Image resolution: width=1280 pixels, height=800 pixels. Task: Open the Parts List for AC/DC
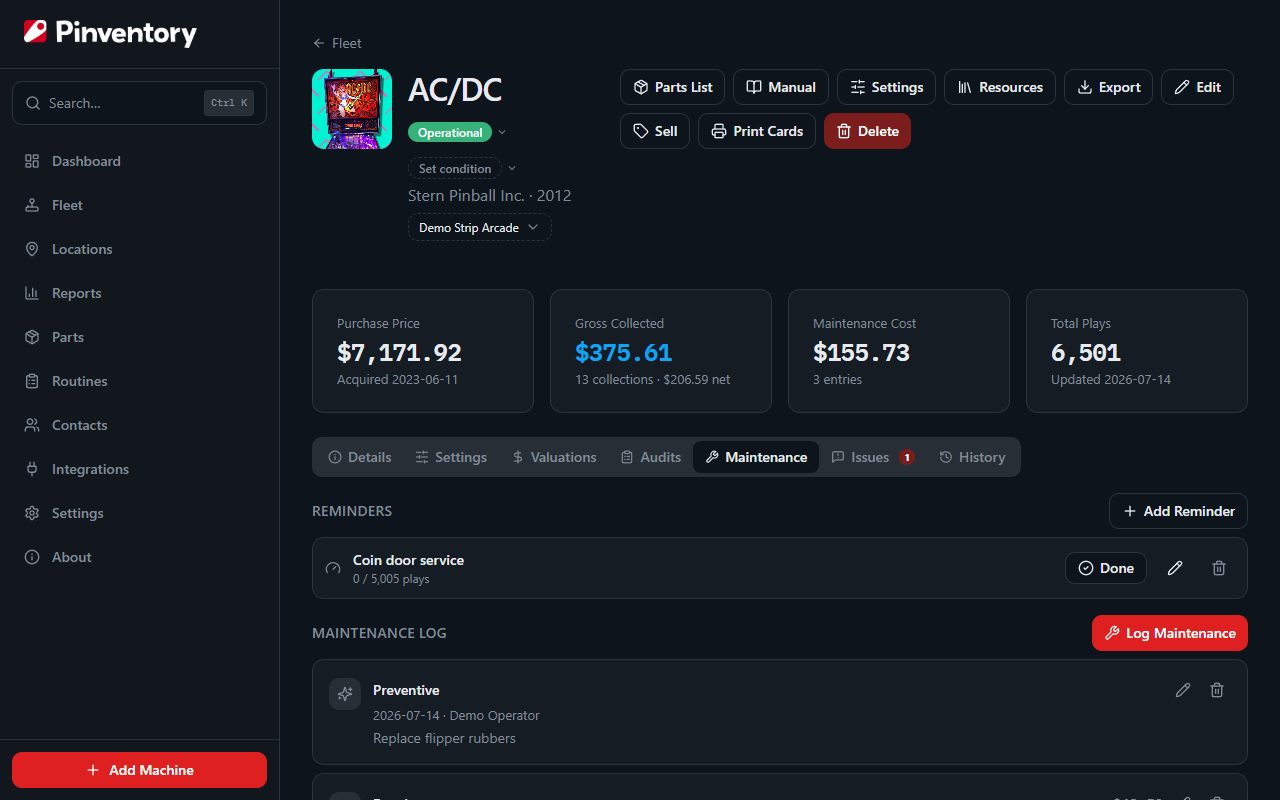coord(672,87)
